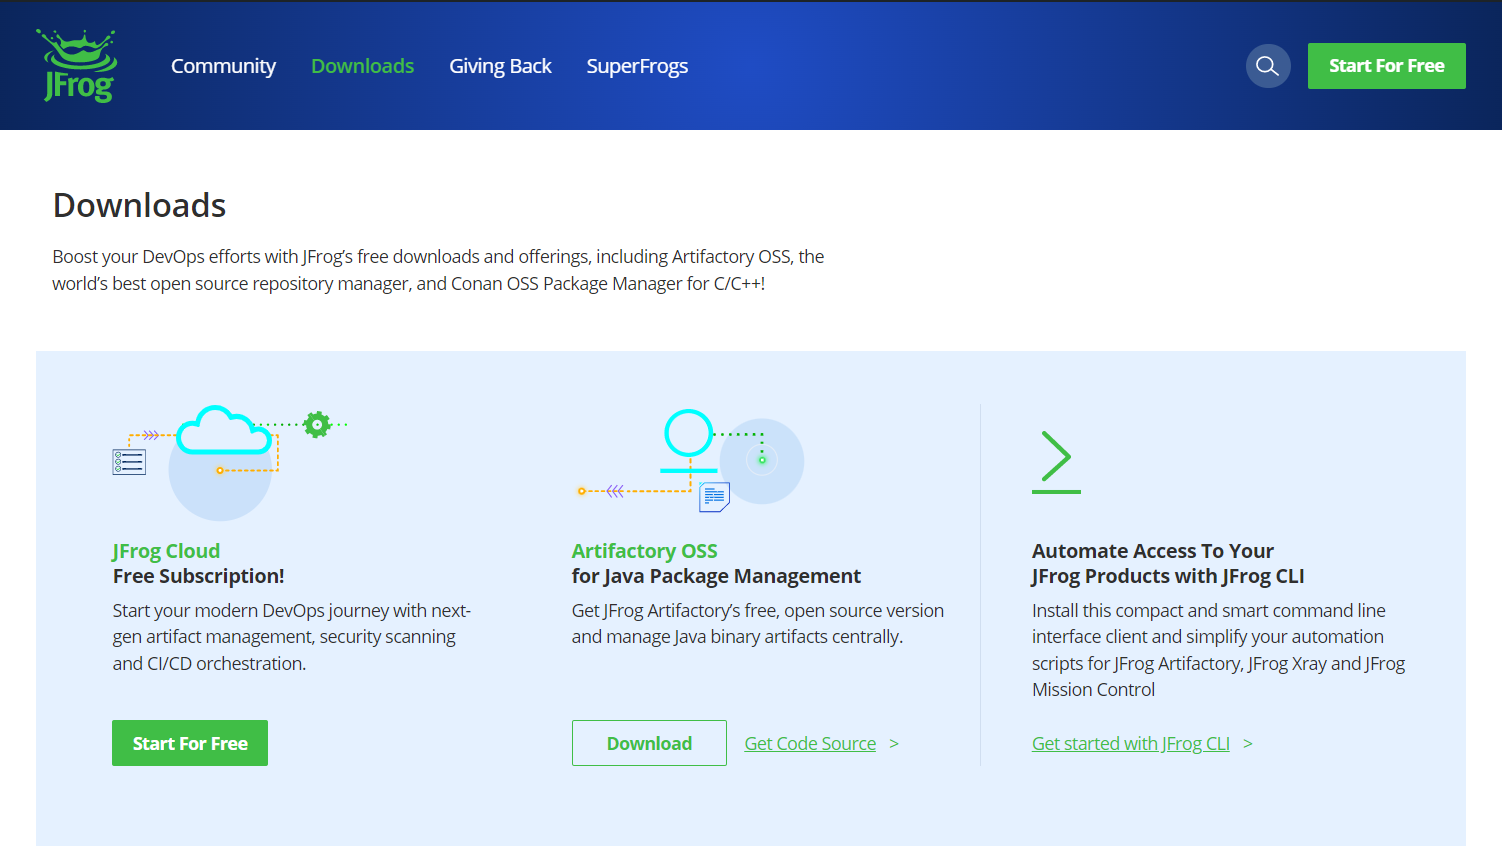Open the search magnifier icon

[1267, 66]
